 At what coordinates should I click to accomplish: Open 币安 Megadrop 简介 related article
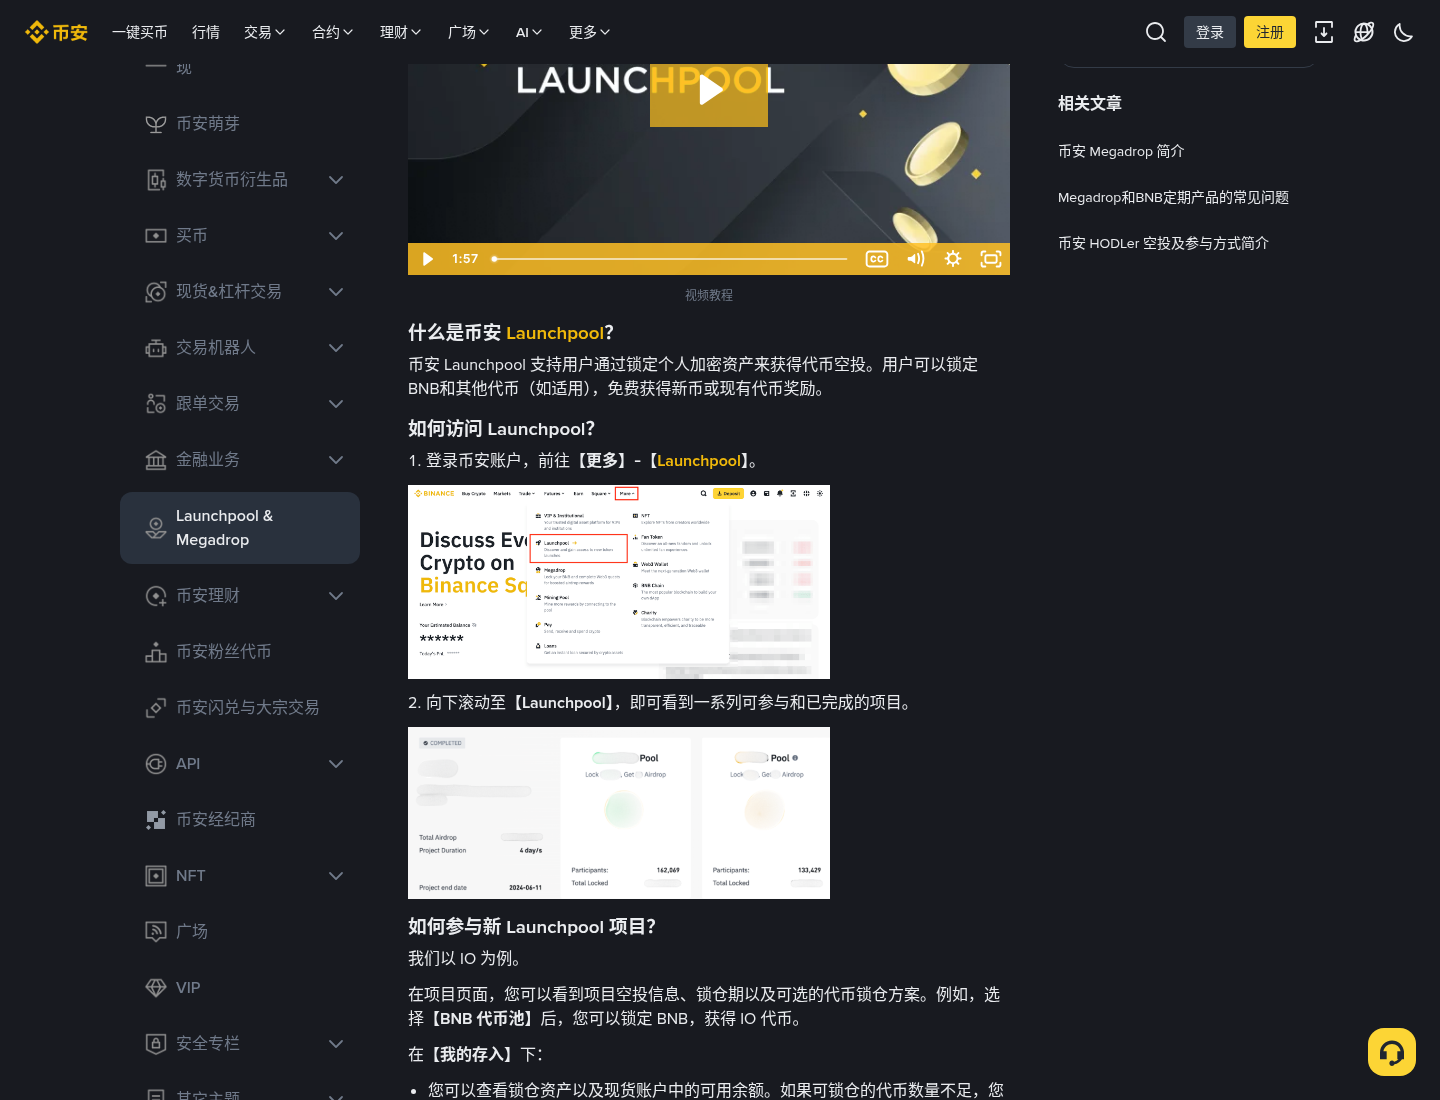(1121, 151)
